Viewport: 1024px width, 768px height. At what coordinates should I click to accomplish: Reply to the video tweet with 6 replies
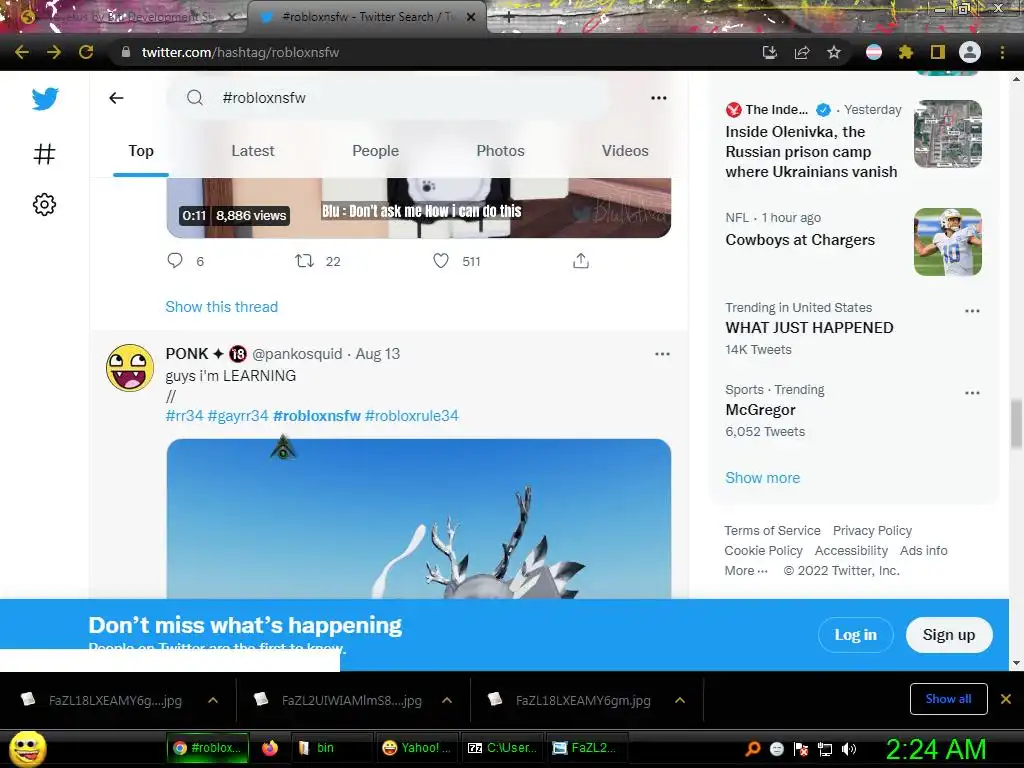pos(175,261)
